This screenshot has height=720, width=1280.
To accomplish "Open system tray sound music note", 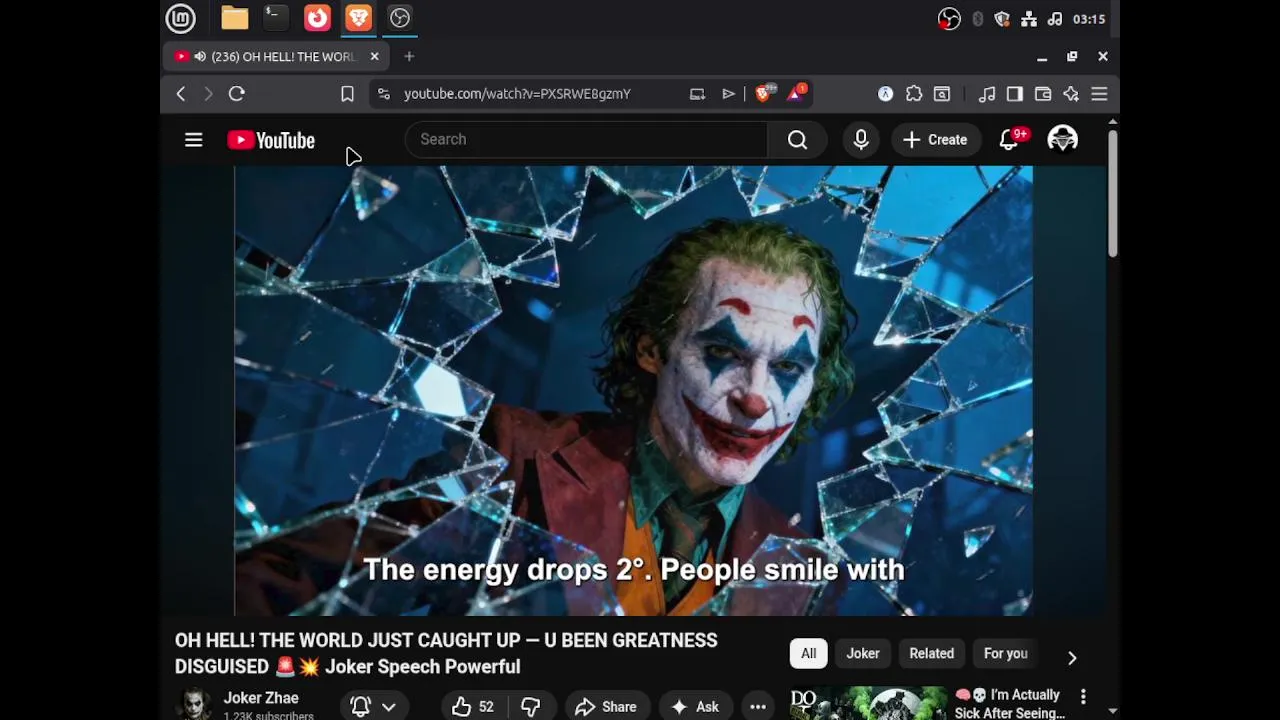I will 1055,19.
